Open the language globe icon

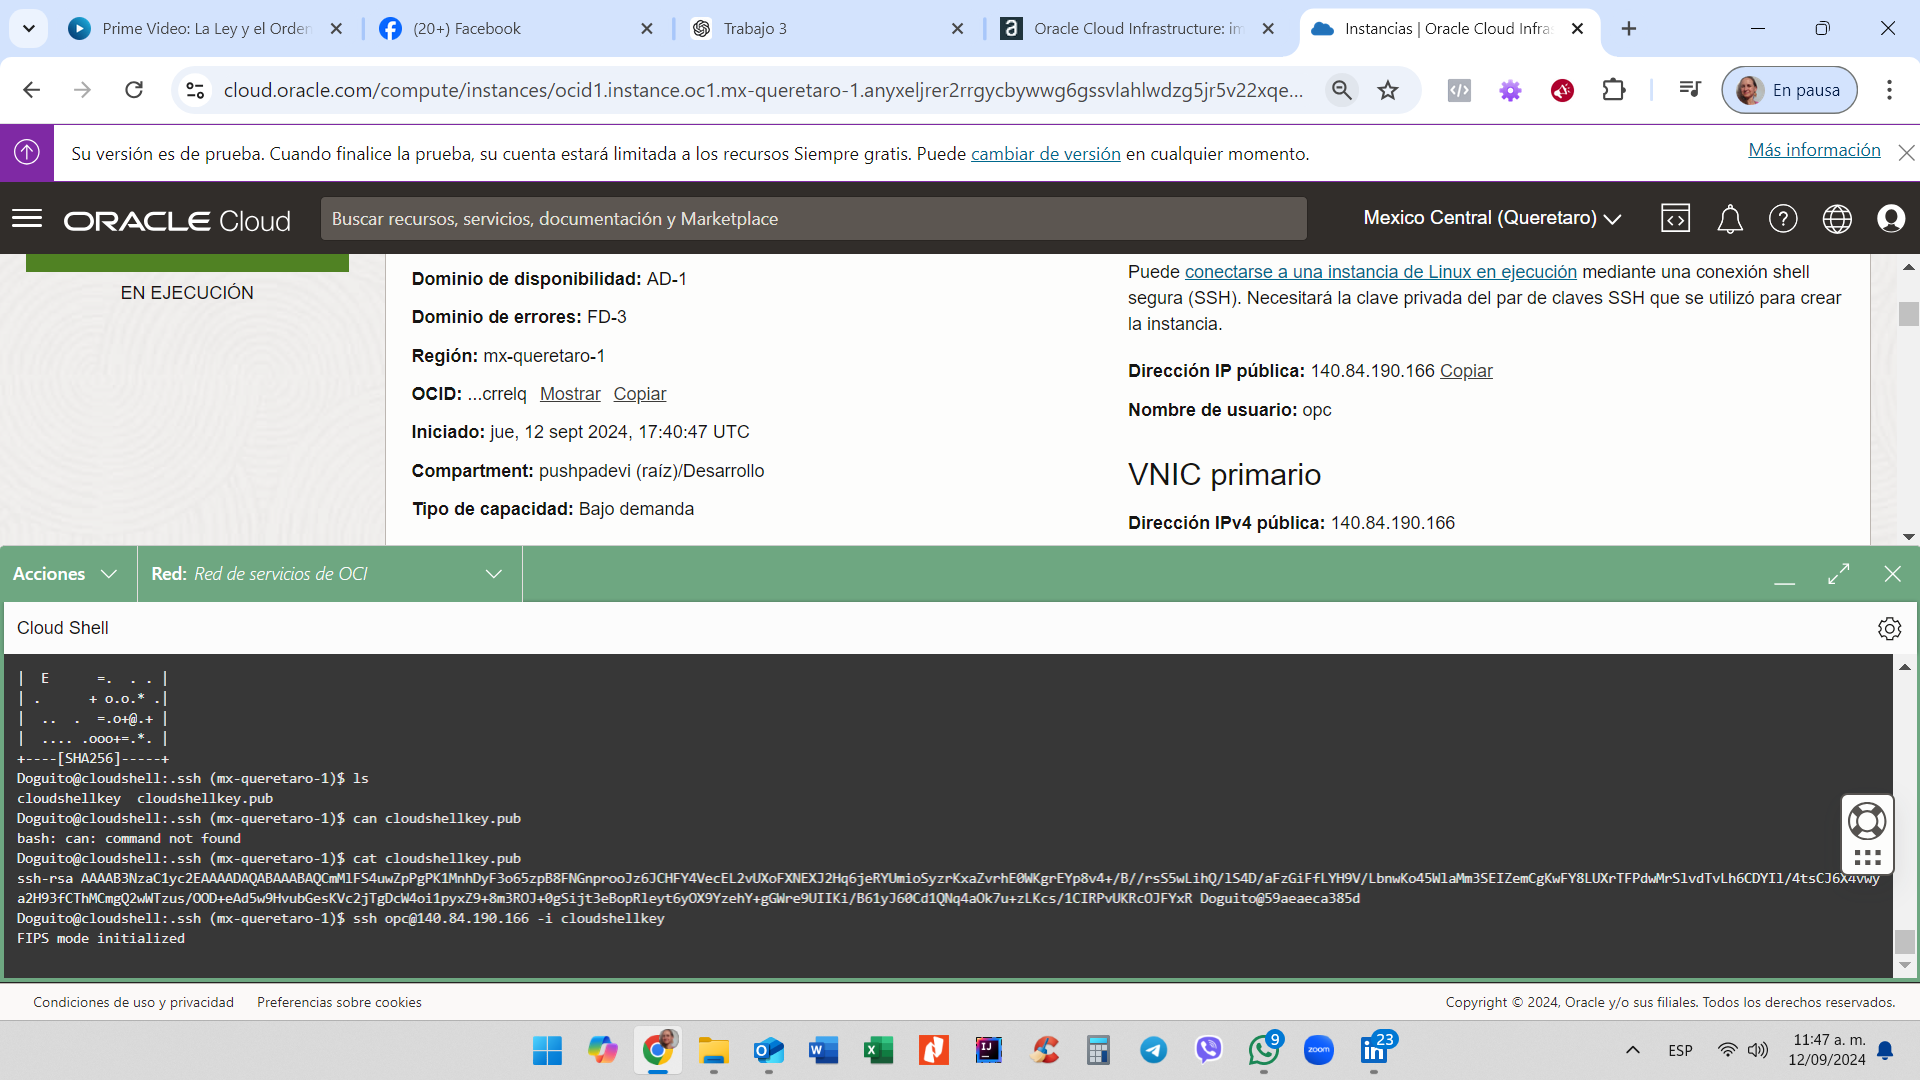click(1837, 218)
